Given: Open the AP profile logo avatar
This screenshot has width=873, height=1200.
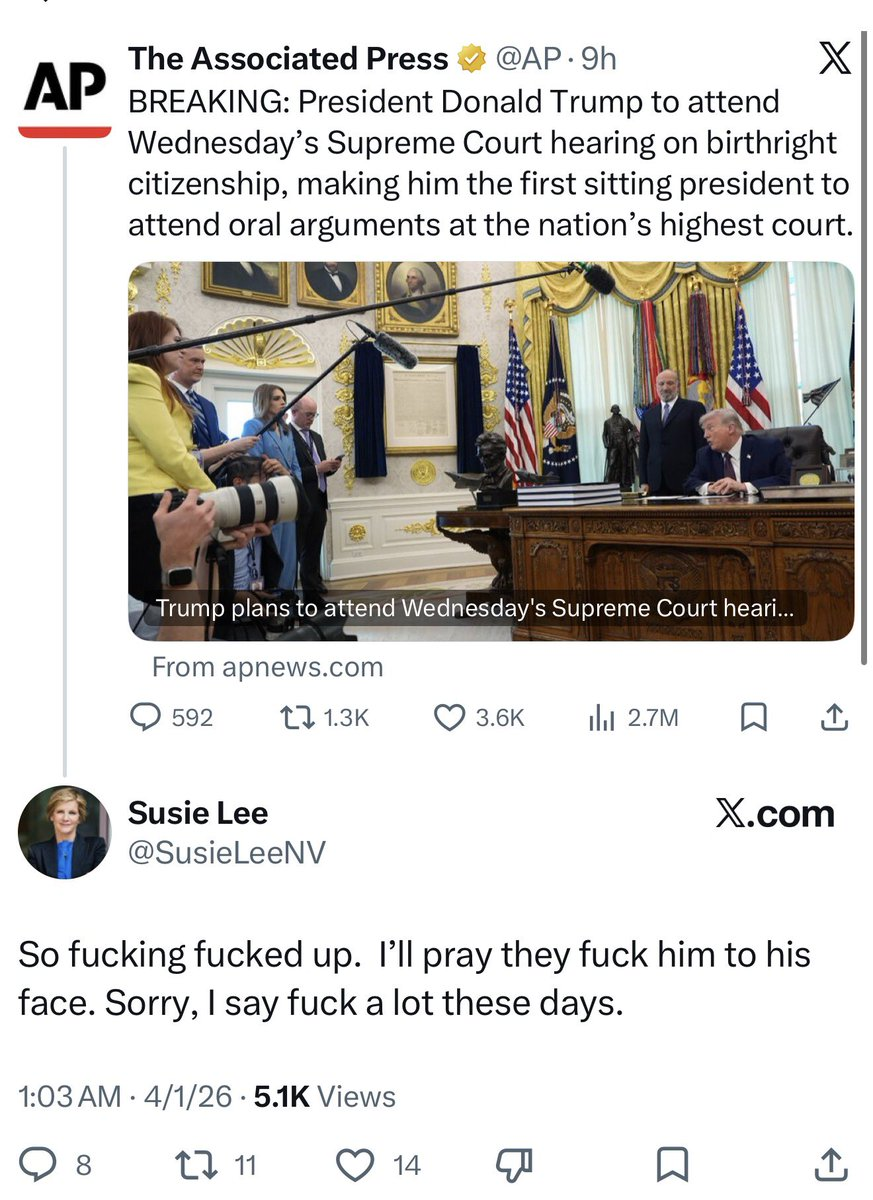Looking at the screenshot, I should pyautogui.click(x=65, y=95).
